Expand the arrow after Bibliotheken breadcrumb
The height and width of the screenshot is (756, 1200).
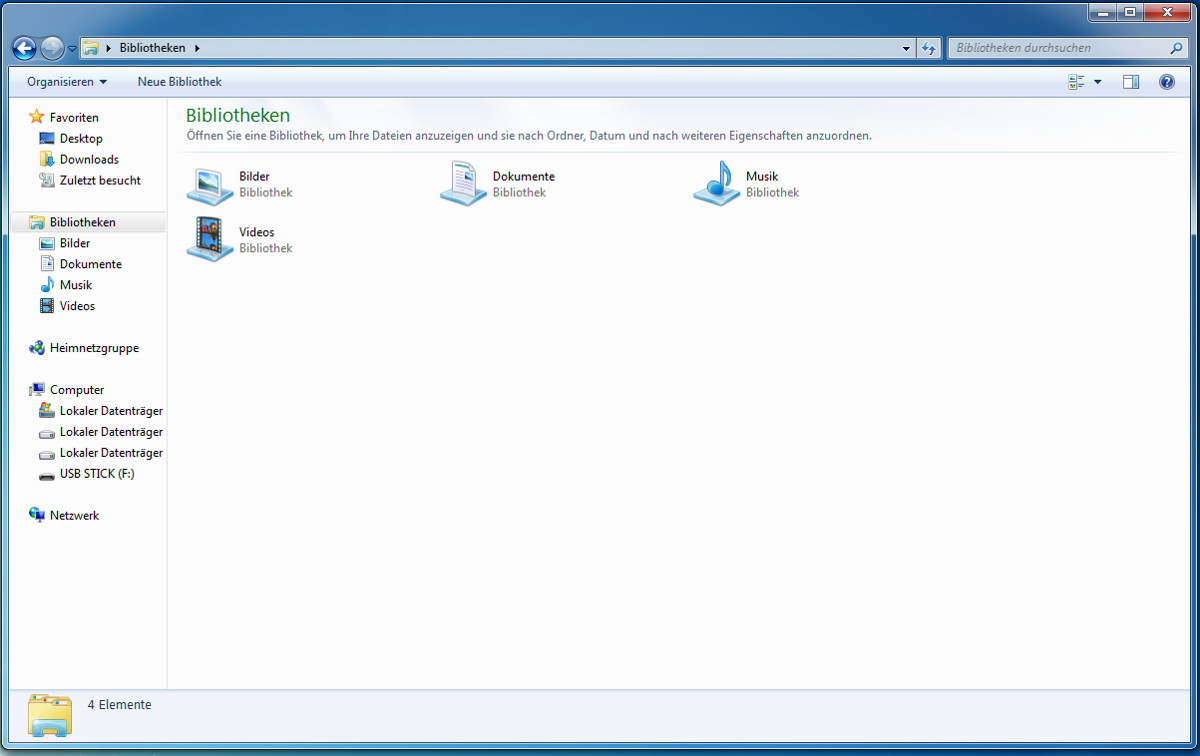click(197, 48)
